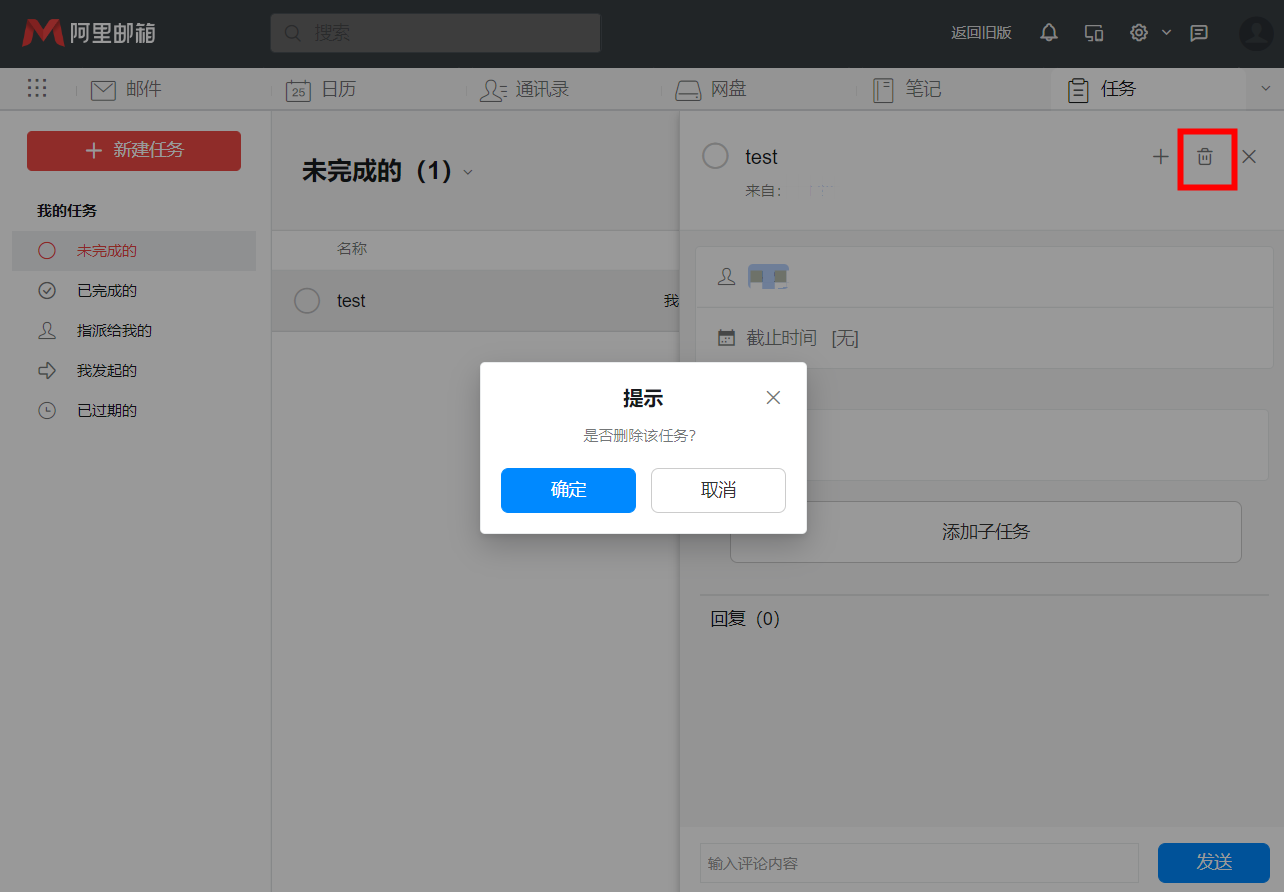Image resolution: width=1284 pixels, height=892 pixels.
Task: Click the settings gear icon
Action: [x=1139, y=32]
